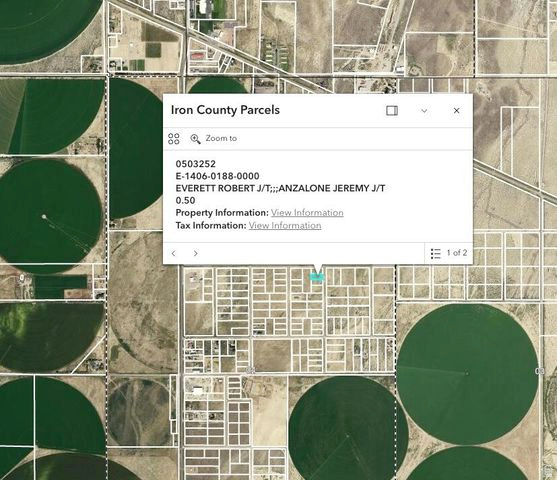Click the white building south of subdivision
The width and height of the screenshot is (557, 480).
point(198,390)
